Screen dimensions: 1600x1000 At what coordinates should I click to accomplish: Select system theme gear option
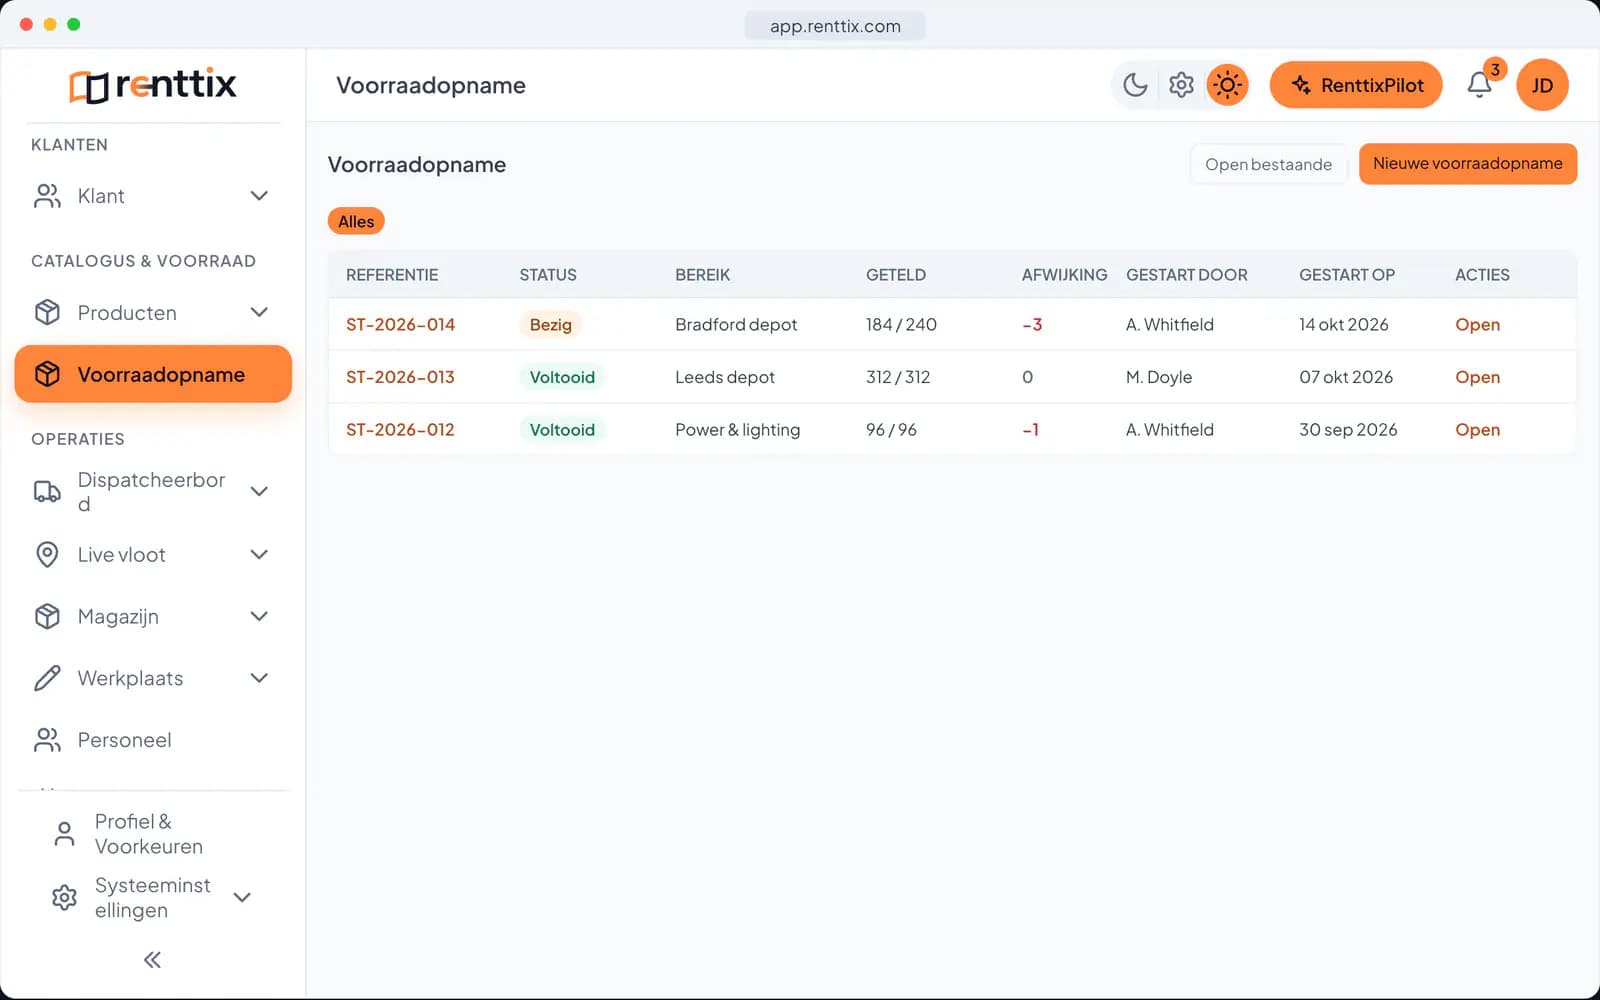coord(1181,85)
